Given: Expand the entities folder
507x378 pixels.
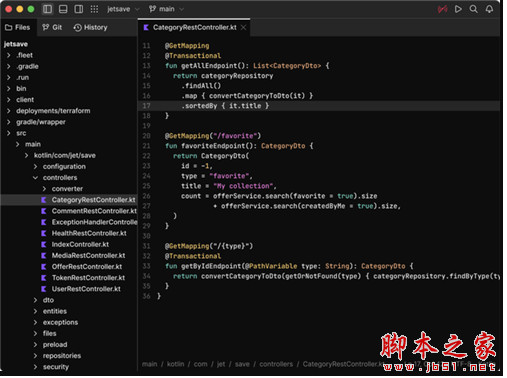Looking at the screenshot, I should click(x=35, y=311).
